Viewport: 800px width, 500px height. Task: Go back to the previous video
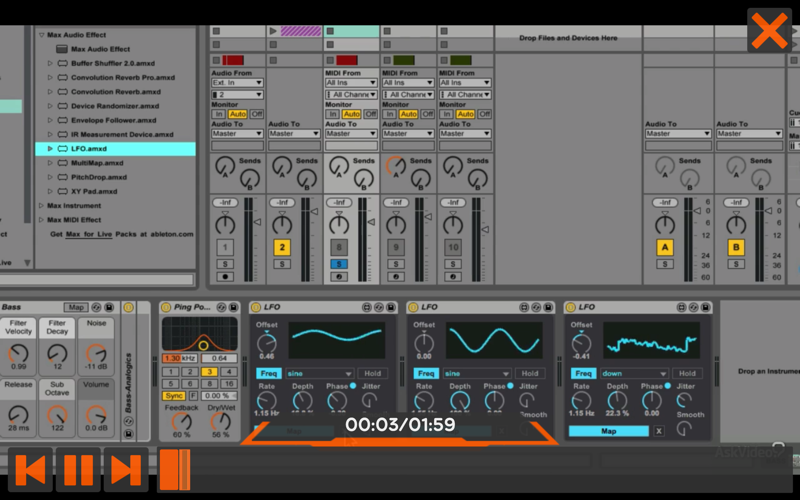30,469
